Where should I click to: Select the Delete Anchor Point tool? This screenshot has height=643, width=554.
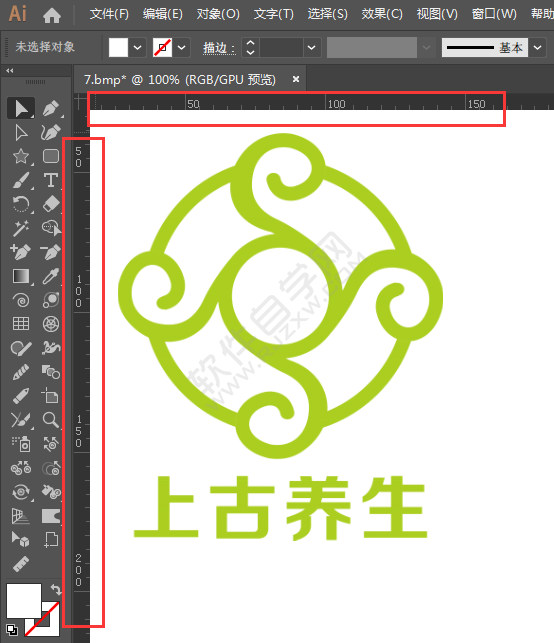tap(51, 252)
